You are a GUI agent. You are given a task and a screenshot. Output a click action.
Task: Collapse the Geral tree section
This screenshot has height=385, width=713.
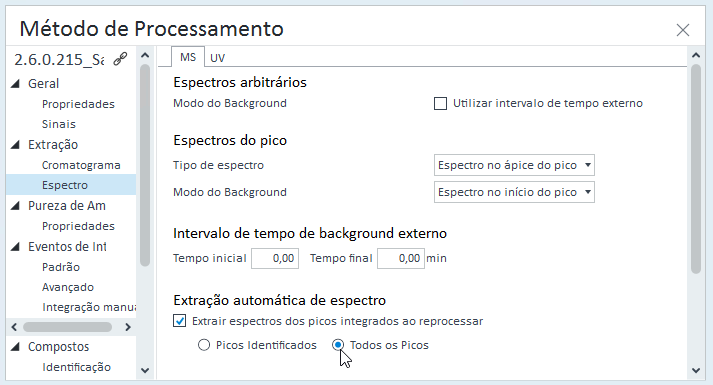(15, 84)
